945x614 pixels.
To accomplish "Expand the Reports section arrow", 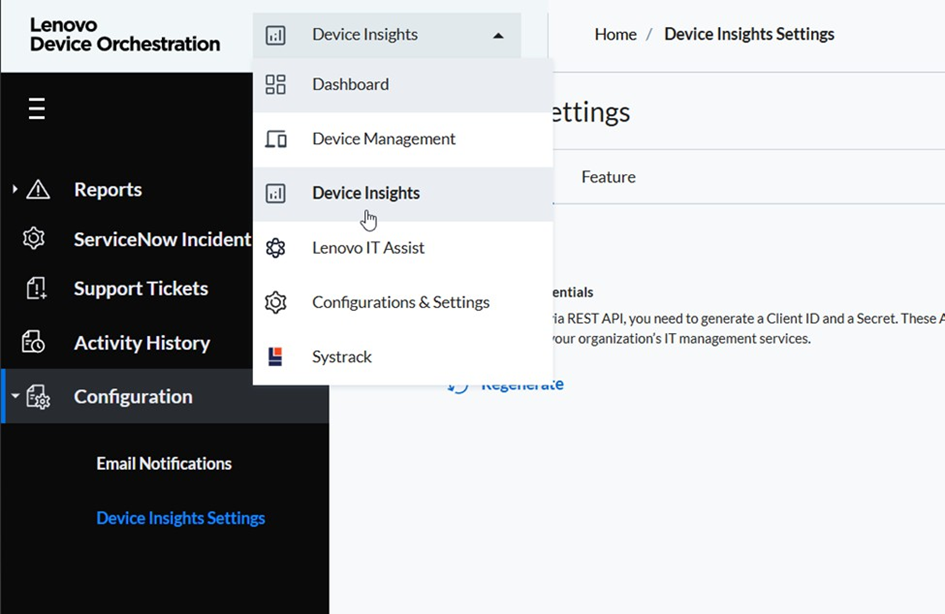I will point(14,190).
